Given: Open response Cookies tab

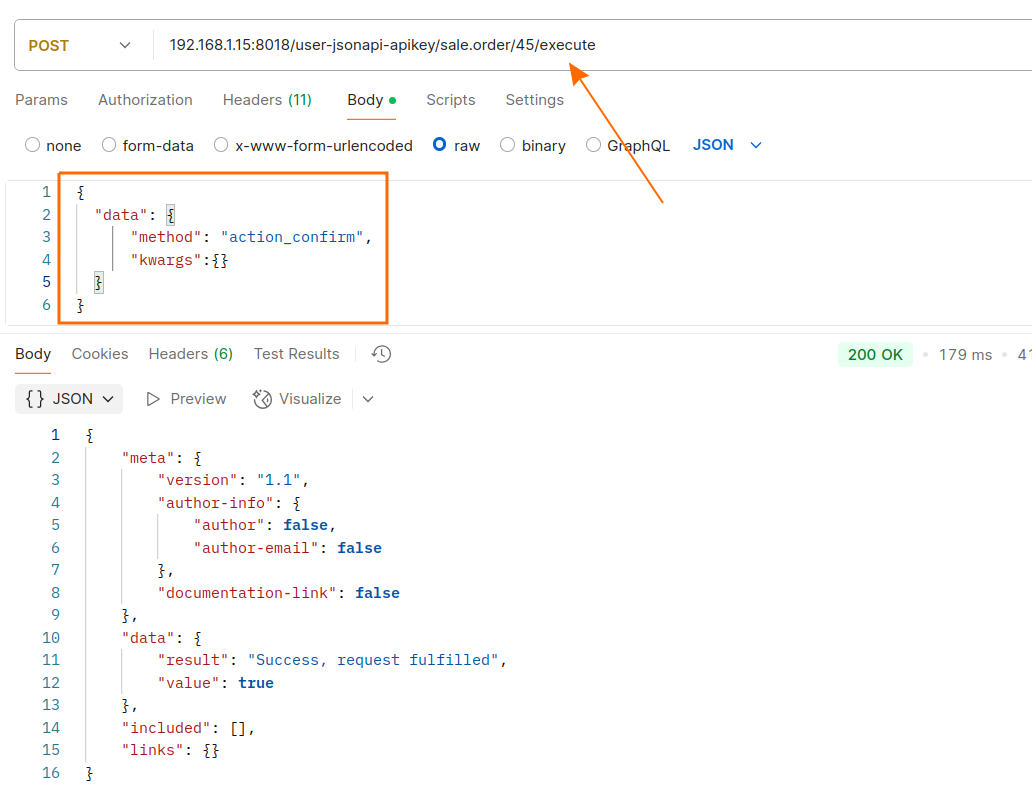Looking at the screenshot, I should click(x=100, y=354).
